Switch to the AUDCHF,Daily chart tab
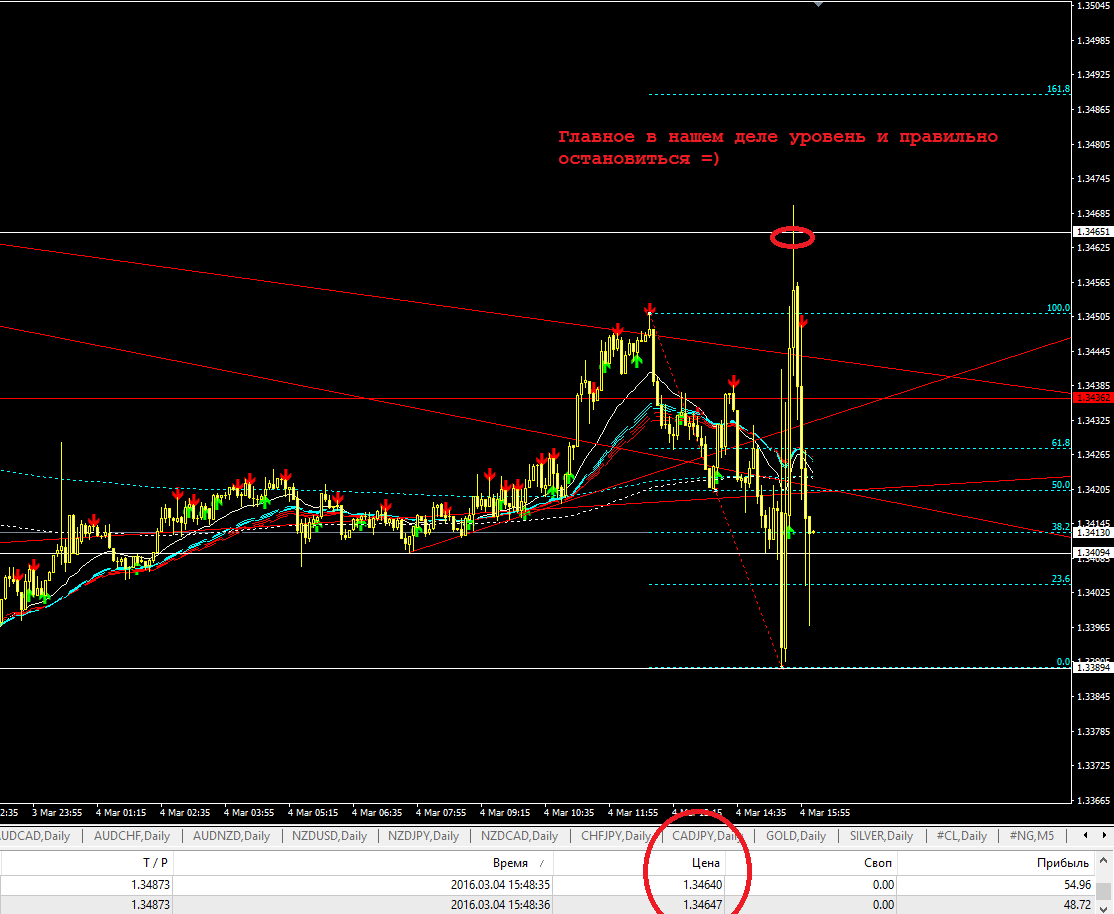The height and width of the screenshot is (914, 1114). pos(132,836)
